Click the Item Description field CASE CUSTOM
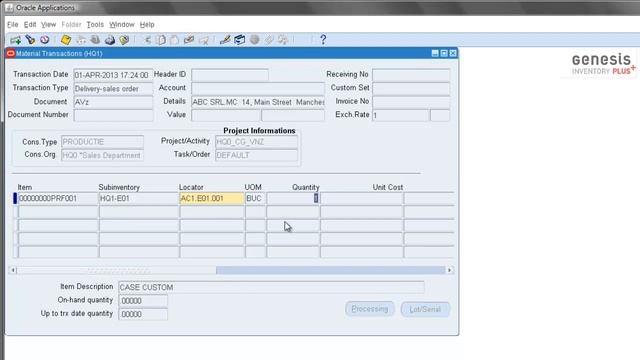This screenshot has height=360, width=640. point(271,287)
